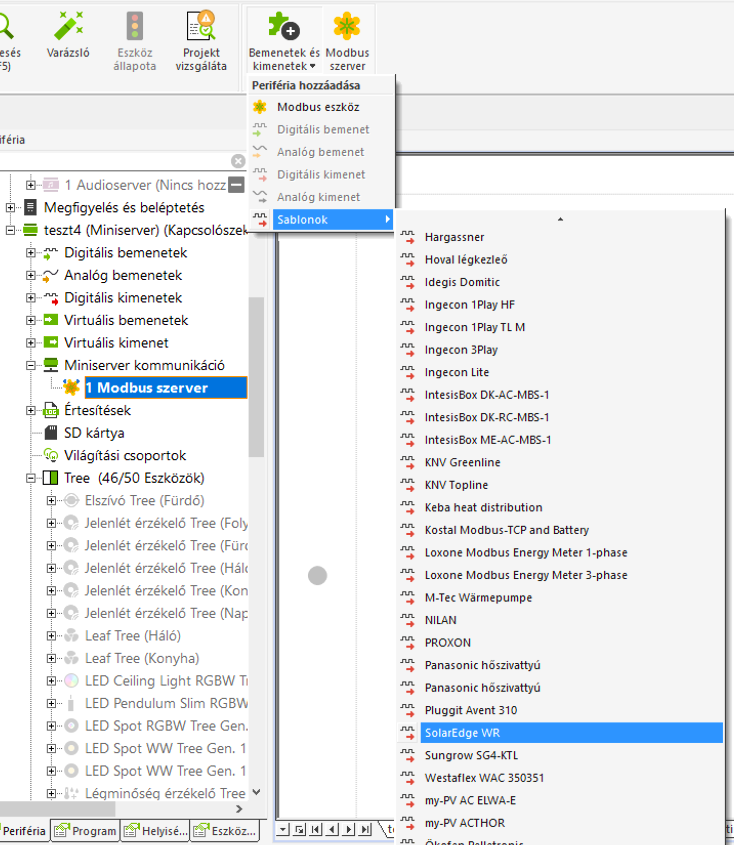734x845 pixels.
Task: Select my-PV AC ELWA-E template
Action: point(560,801)
